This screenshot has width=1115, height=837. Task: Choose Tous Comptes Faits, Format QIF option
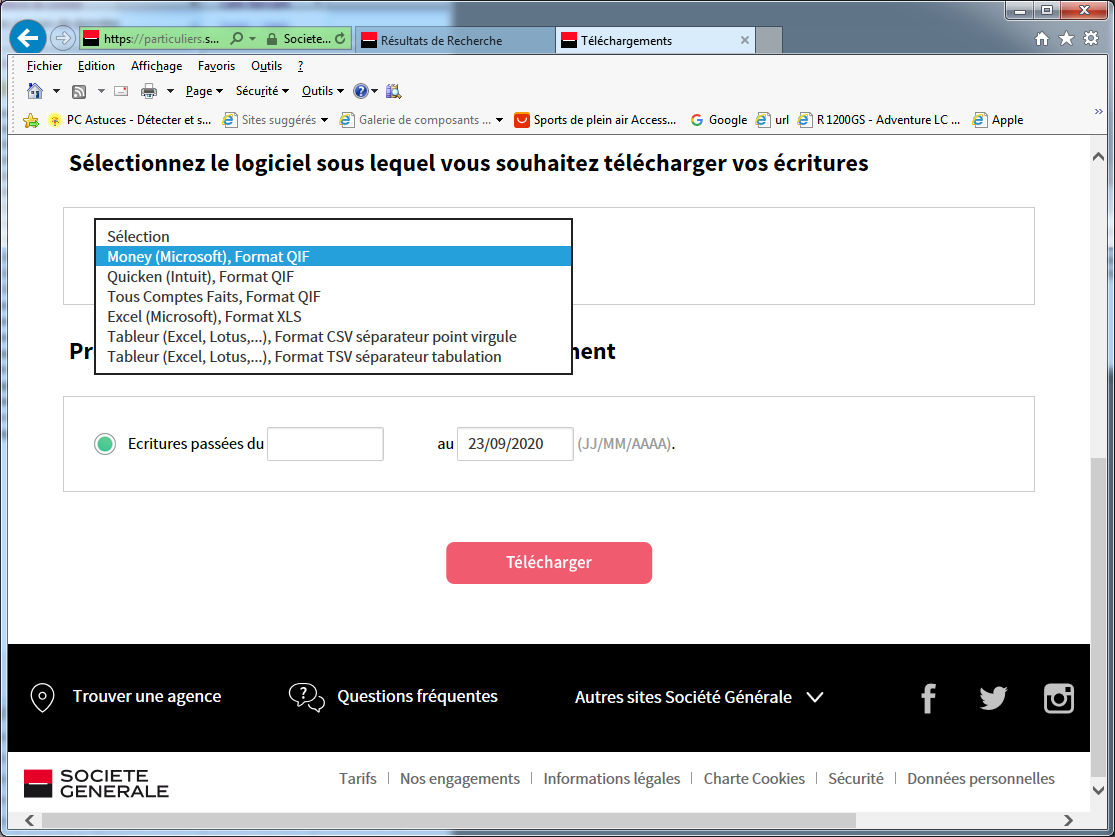point(334,297)
